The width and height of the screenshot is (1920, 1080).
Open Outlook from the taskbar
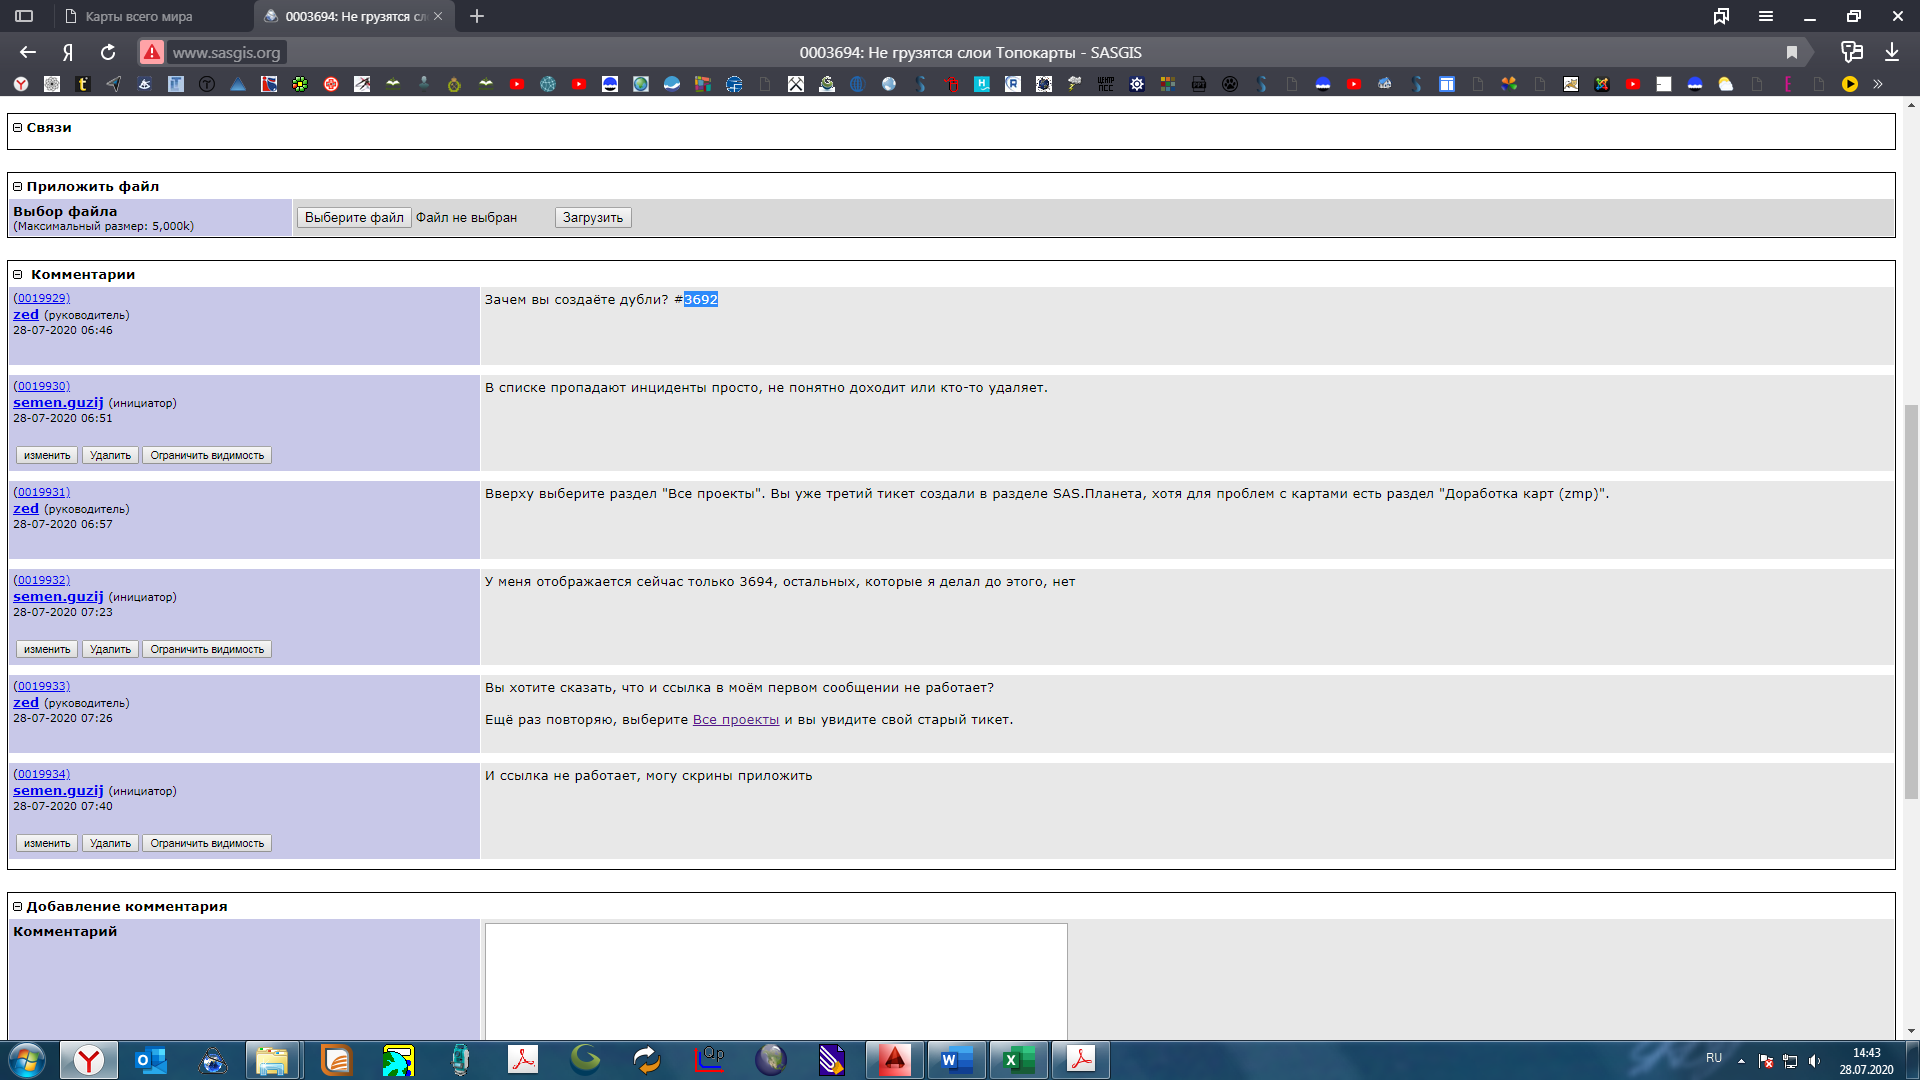pos(151,1060)
